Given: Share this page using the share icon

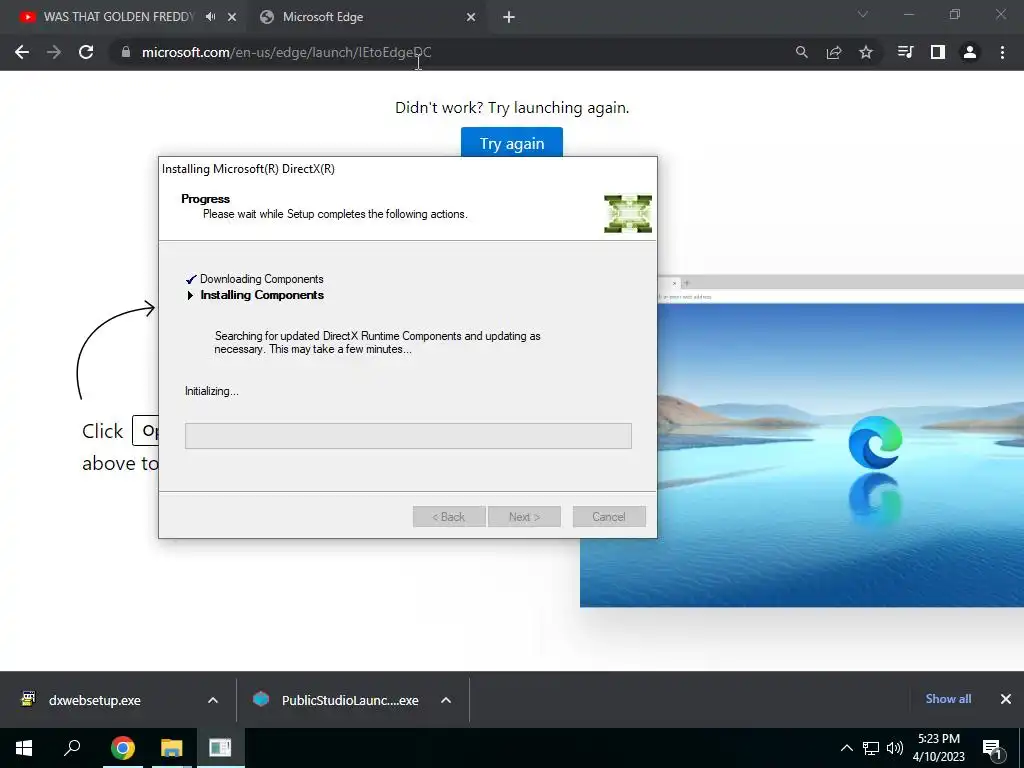Looking at the screenshot, I should click(x=833, y=52).
